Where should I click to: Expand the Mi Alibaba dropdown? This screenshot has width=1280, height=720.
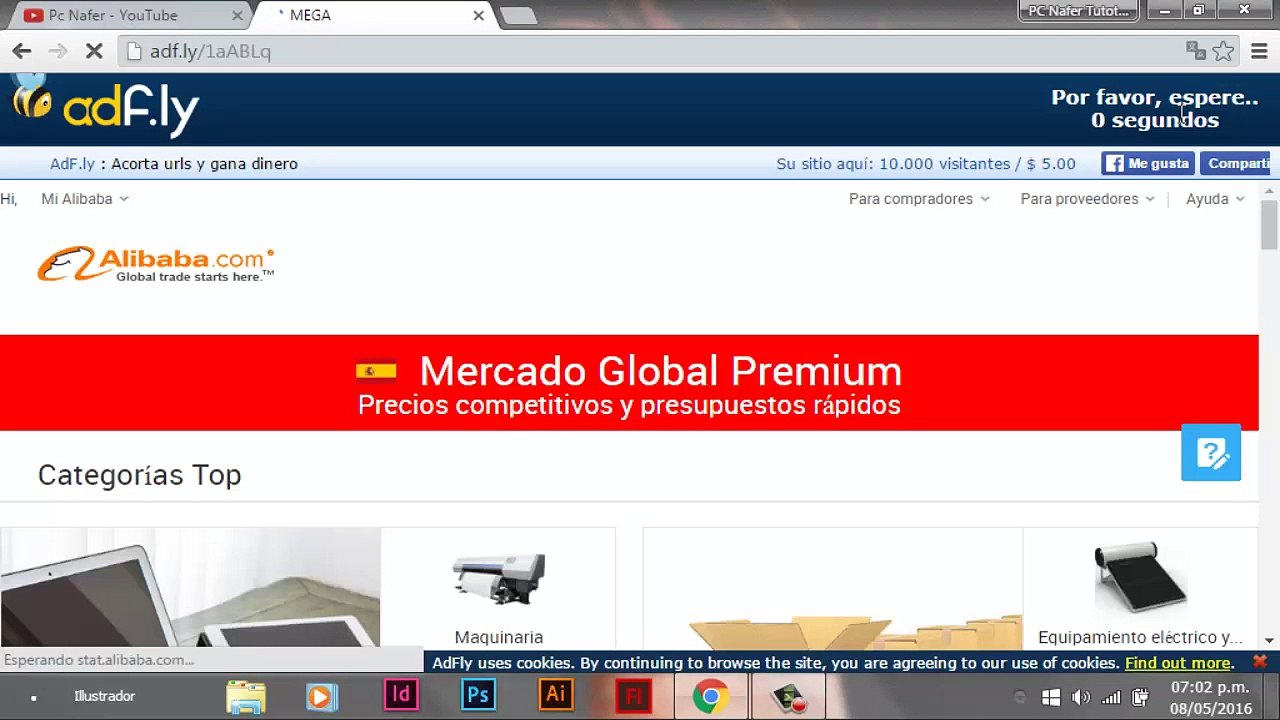[85, 199]
